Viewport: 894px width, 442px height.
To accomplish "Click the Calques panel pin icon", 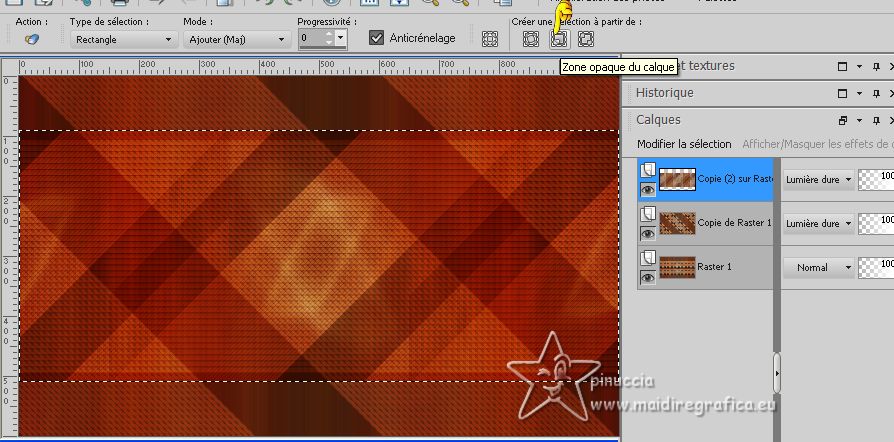I will point(876,120).
